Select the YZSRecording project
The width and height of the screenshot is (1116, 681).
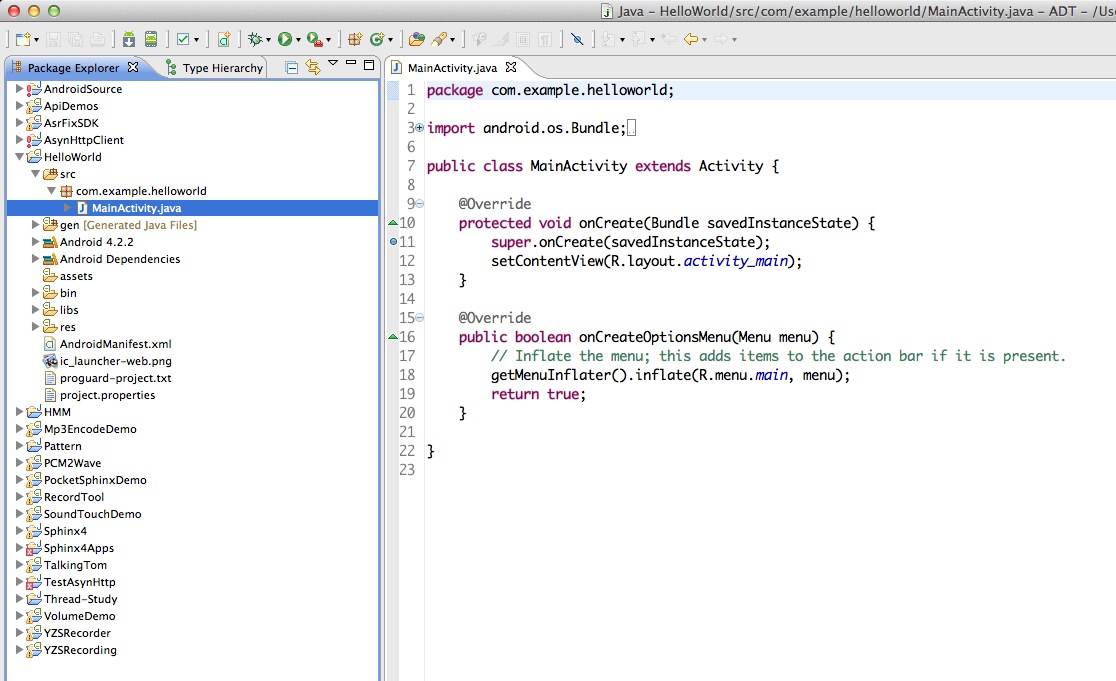80,650
